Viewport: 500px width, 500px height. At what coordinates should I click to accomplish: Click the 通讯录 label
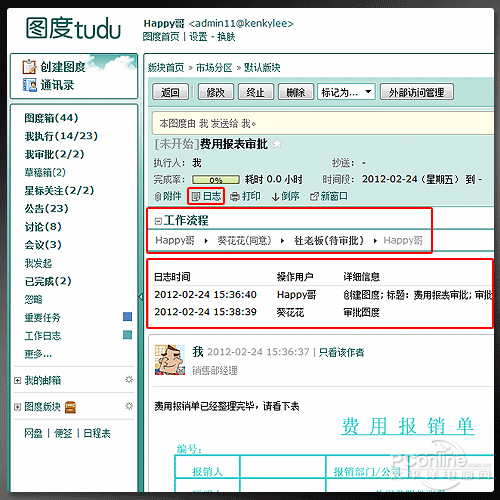(57, 85)
